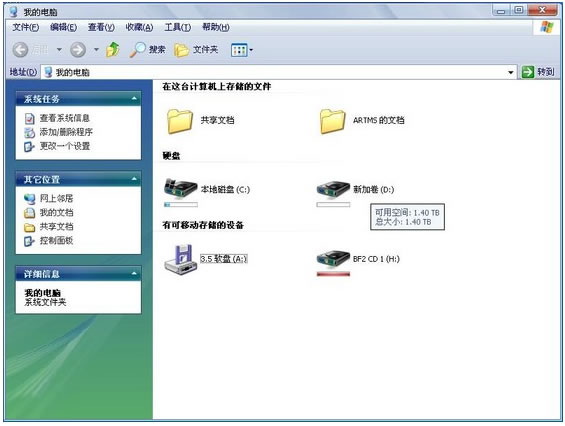The width and height of the screenshot is (565, 426).
Task: Open the Views button dropdown
Action: pos(242,50)
